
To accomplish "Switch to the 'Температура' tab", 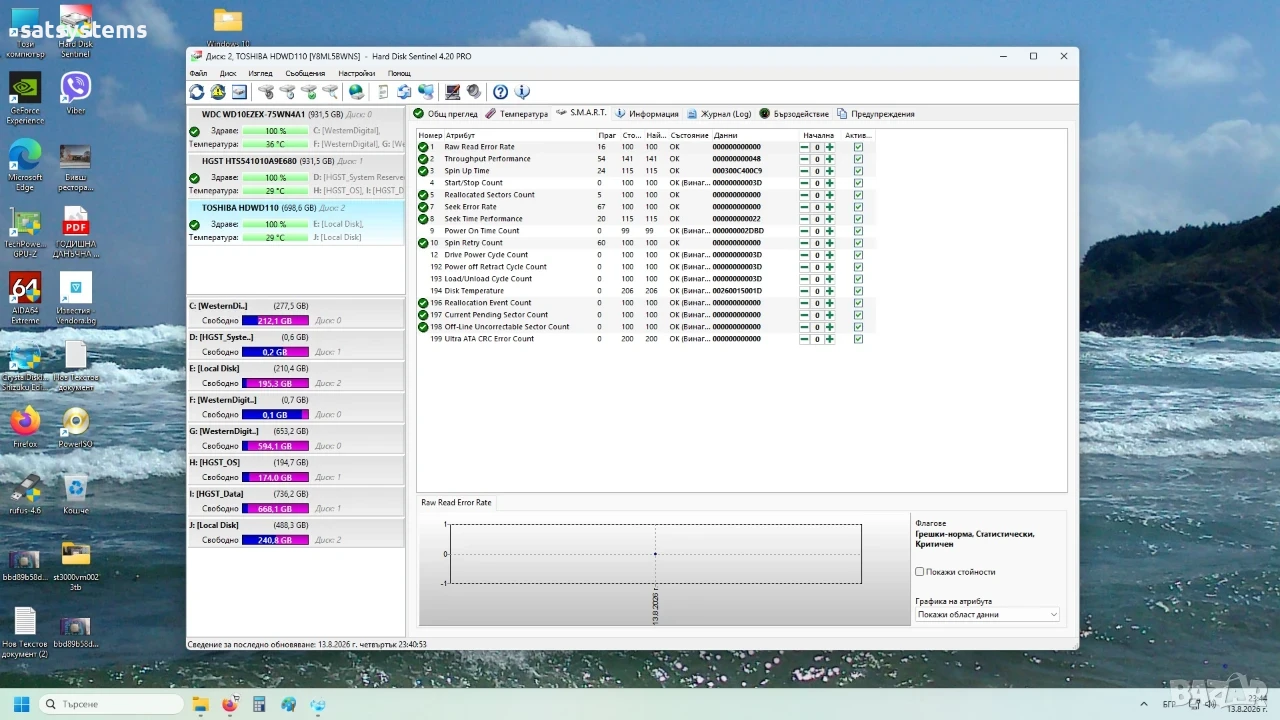I will point(517,114).
